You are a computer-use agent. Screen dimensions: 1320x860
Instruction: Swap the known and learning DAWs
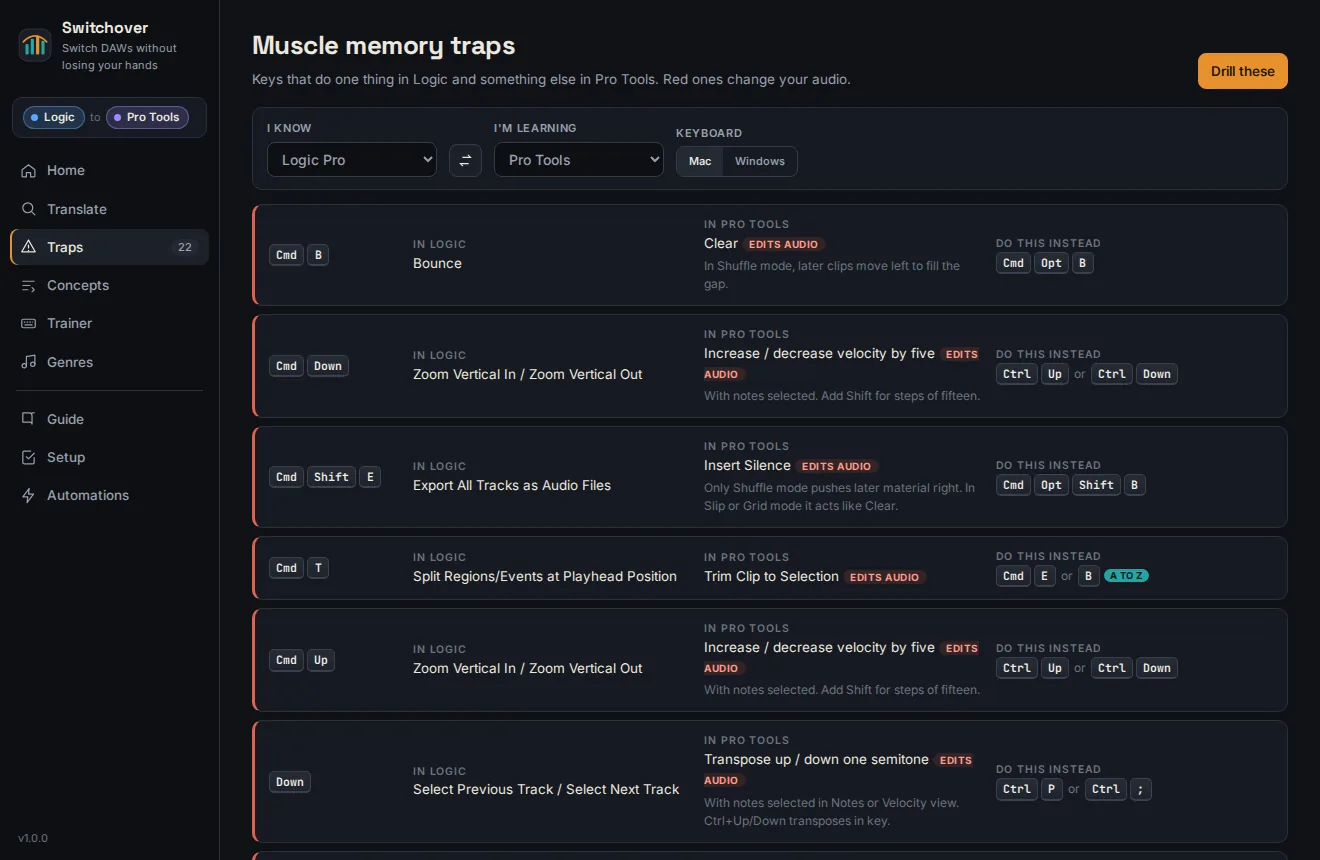click(465, 160)
